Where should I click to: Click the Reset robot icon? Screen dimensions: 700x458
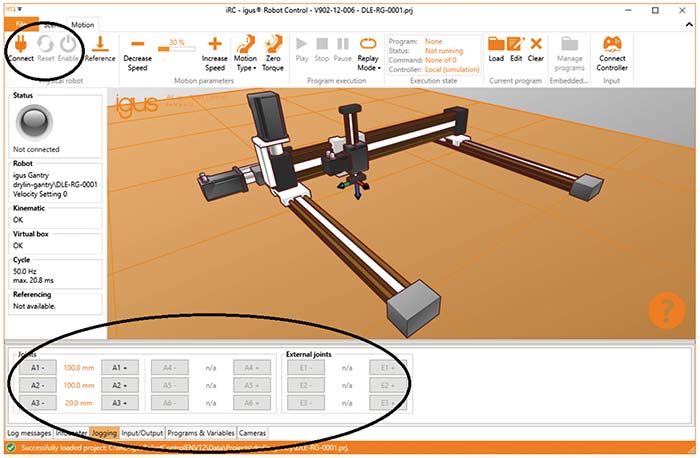coord(46,44)
